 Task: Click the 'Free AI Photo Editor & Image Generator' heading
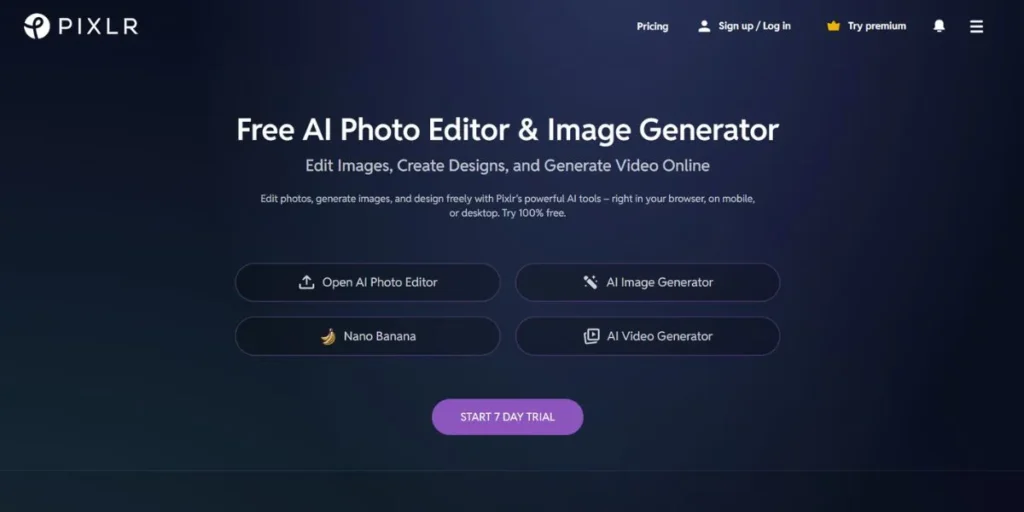point(507,129)
